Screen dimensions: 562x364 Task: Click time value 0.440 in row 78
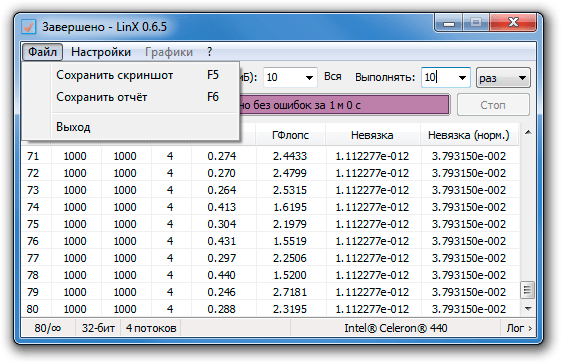coord(222,275)
